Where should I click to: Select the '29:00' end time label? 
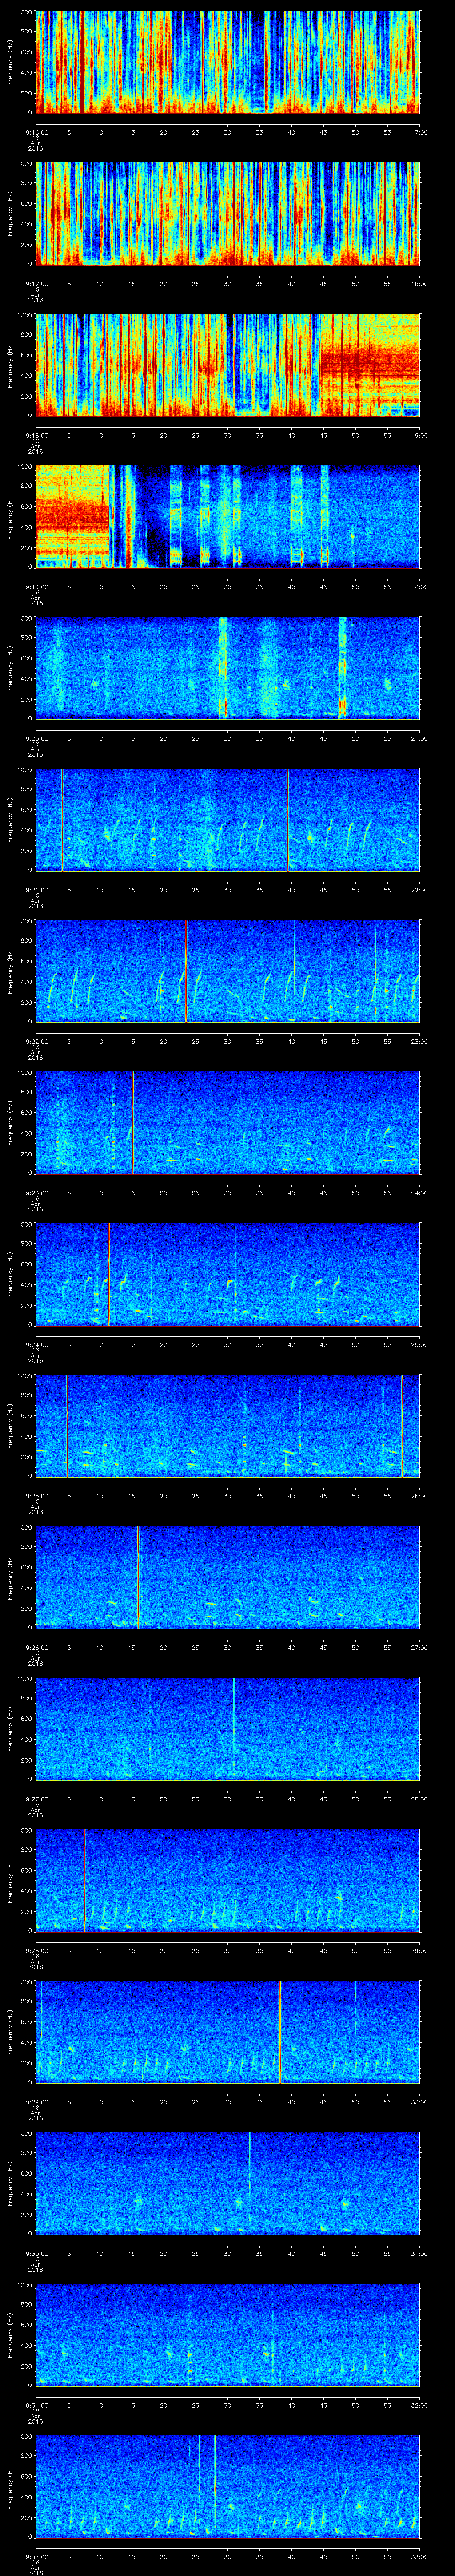tap(420, 1950)
